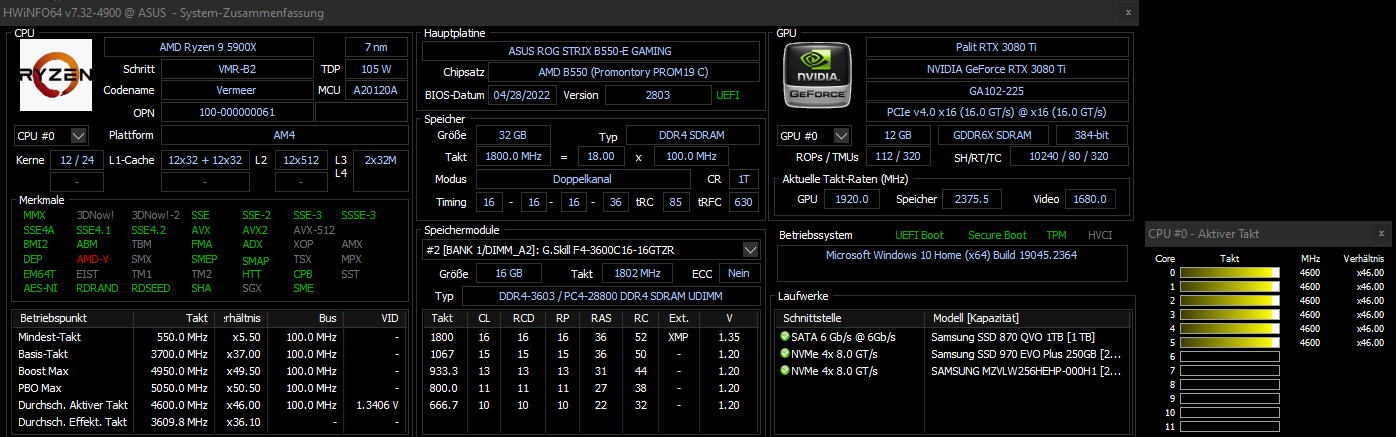Click the XMP timing row at 1800
Image resolution: width=1396 pixels, height=437 pixels.
(x=590, y=337)
